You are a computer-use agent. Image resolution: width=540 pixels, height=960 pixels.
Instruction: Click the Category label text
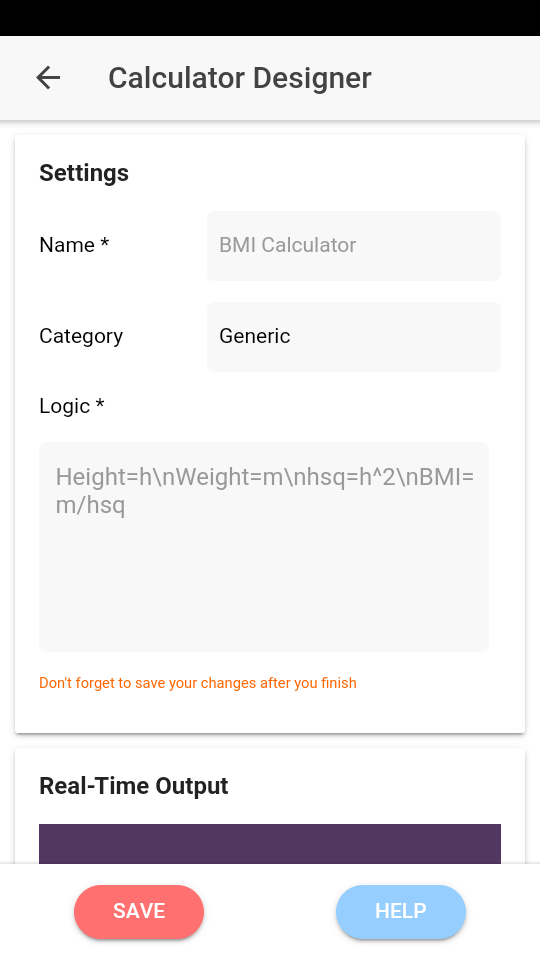[x=81, y=336]
